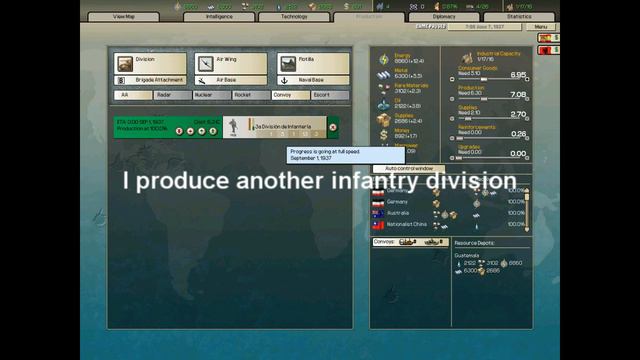640x360 pixels.
Task: Decrease Consumer Goods with left slider button
Action: [x=452, y=79]
